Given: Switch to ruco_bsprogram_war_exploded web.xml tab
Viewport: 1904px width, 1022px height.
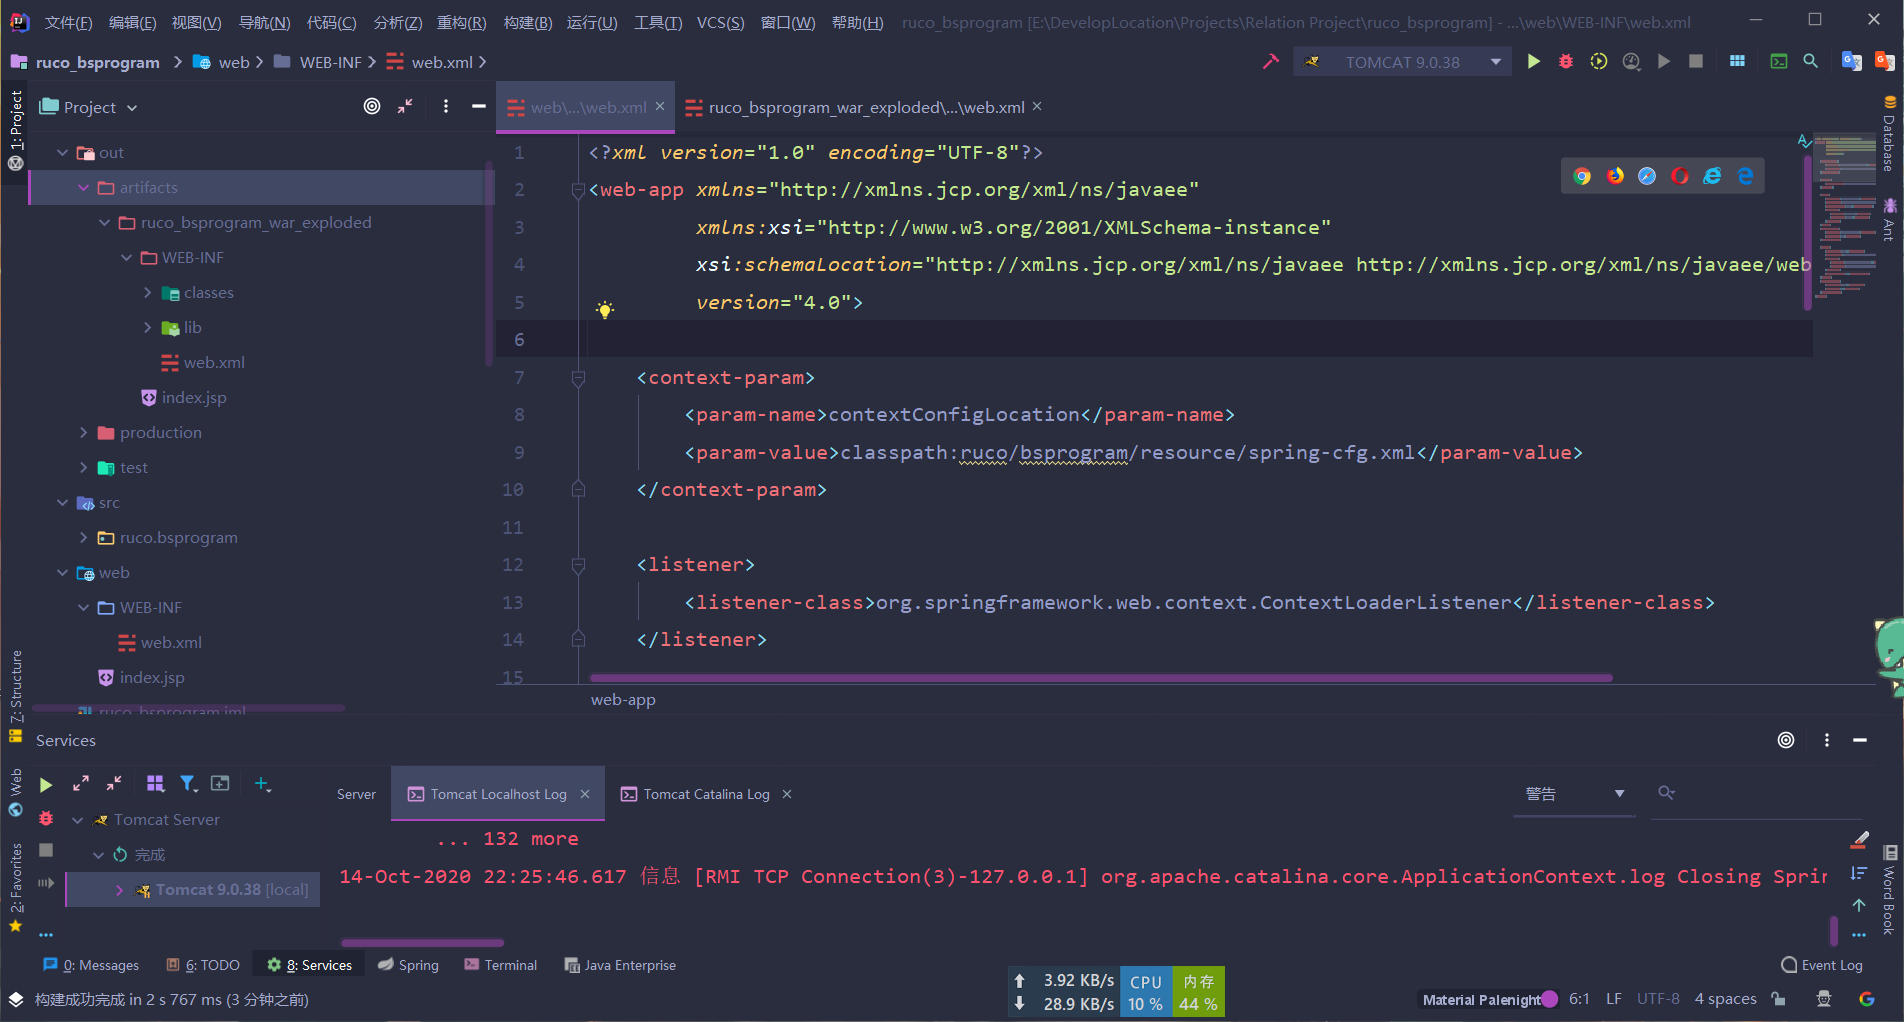Looking at the screenshot, I should 866,107.
